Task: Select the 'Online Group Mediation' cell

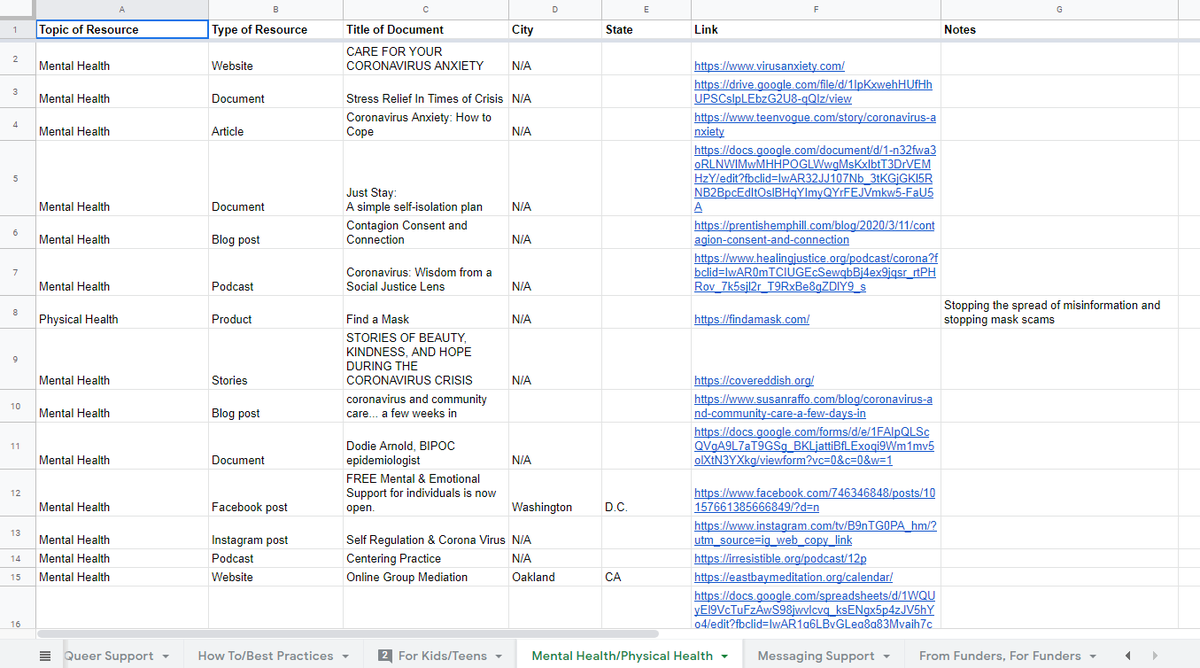Action: (424, 577)
